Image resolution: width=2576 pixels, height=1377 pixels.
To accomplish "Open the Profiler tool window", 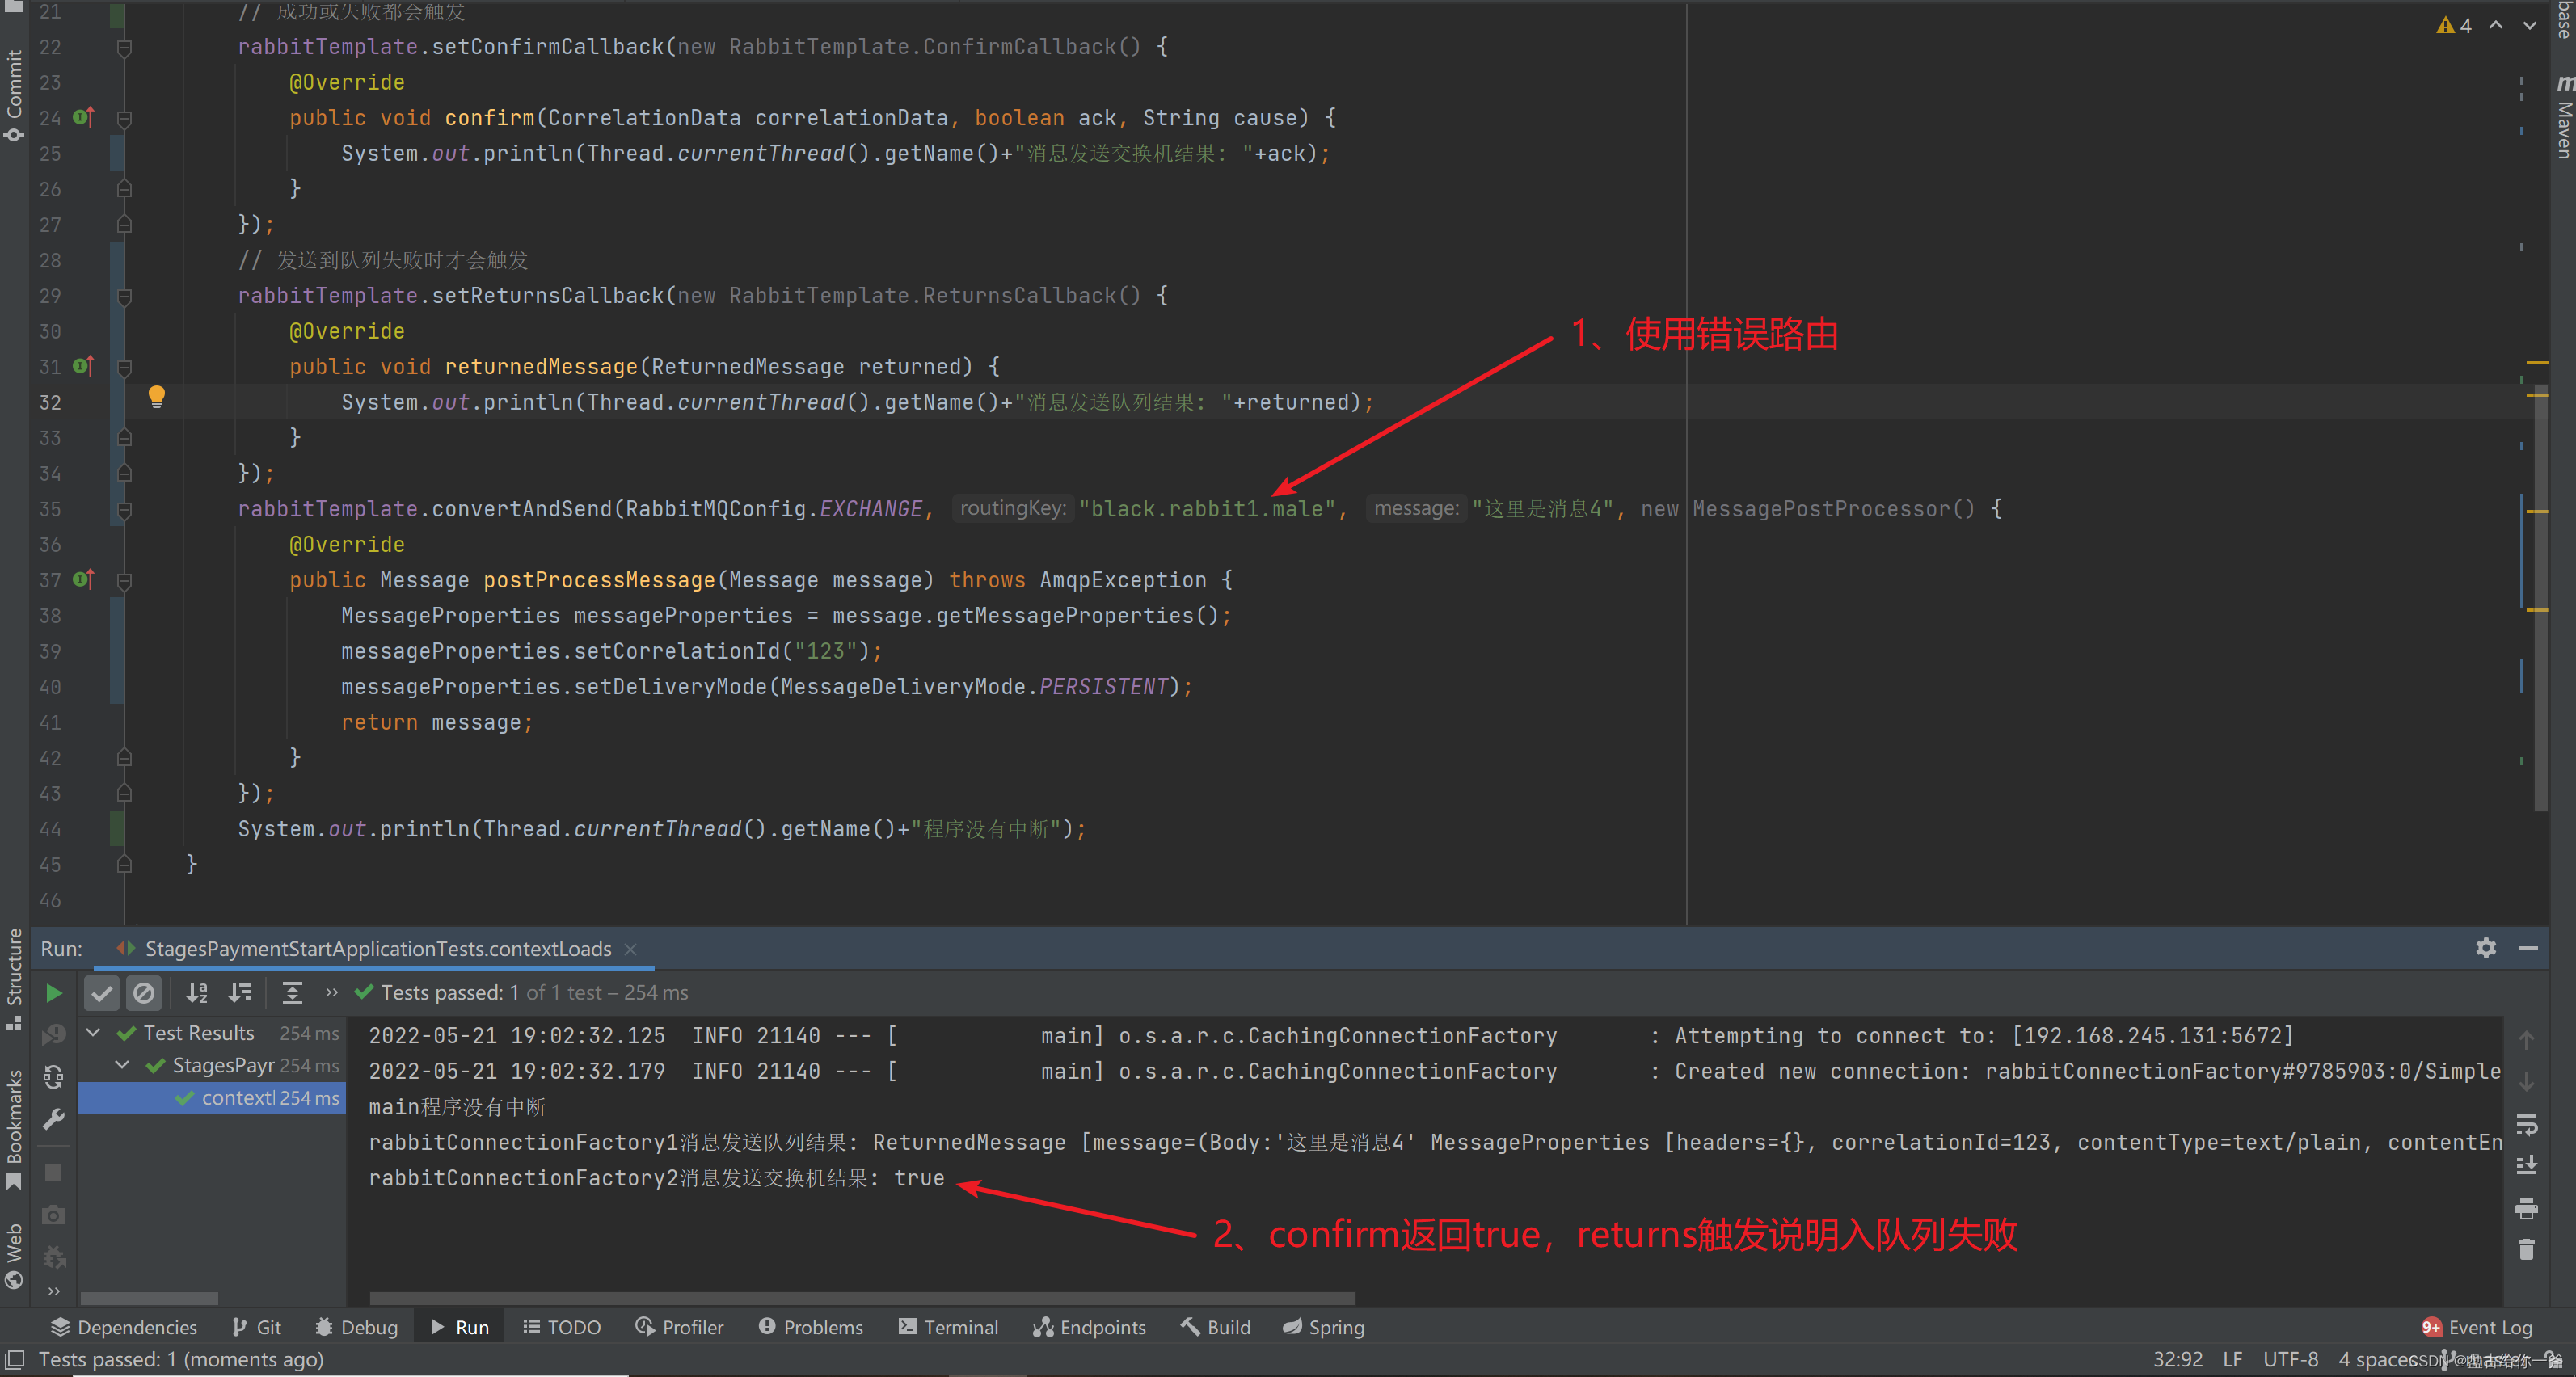I will tap(679, 1327).
